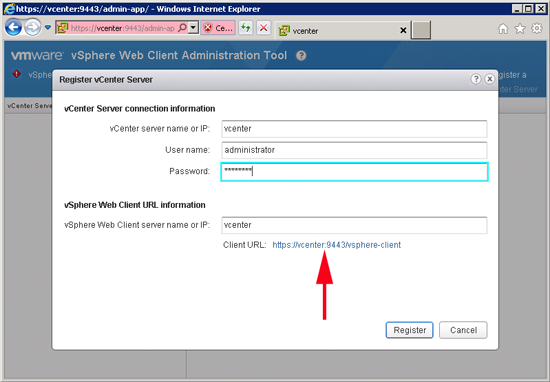Open the https://vcenter:9443/vsphere-client link
550x382 pixels.
(336, 245)
